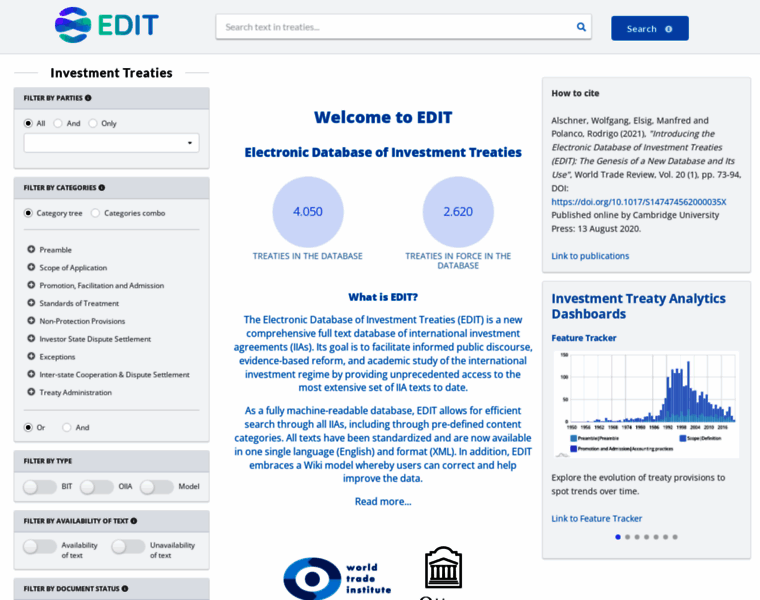Viewport: 760px width, 600px height.
Task: Click the blue Search button
Action: click(x=649, y=29)
